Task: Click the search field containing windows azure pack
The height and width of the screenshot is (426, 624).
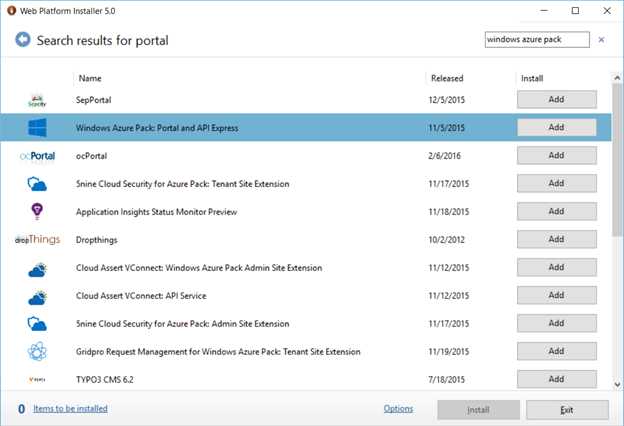Action: [537, 39]
